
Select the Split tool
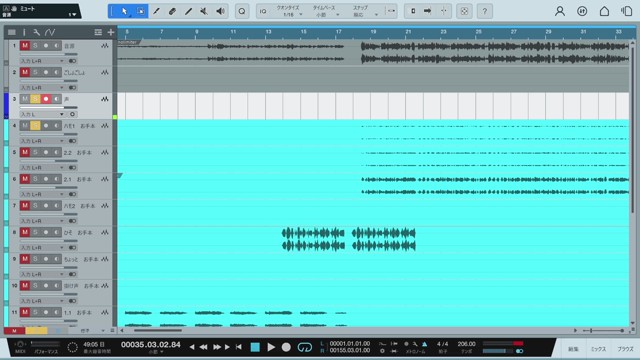pos(156,11)
